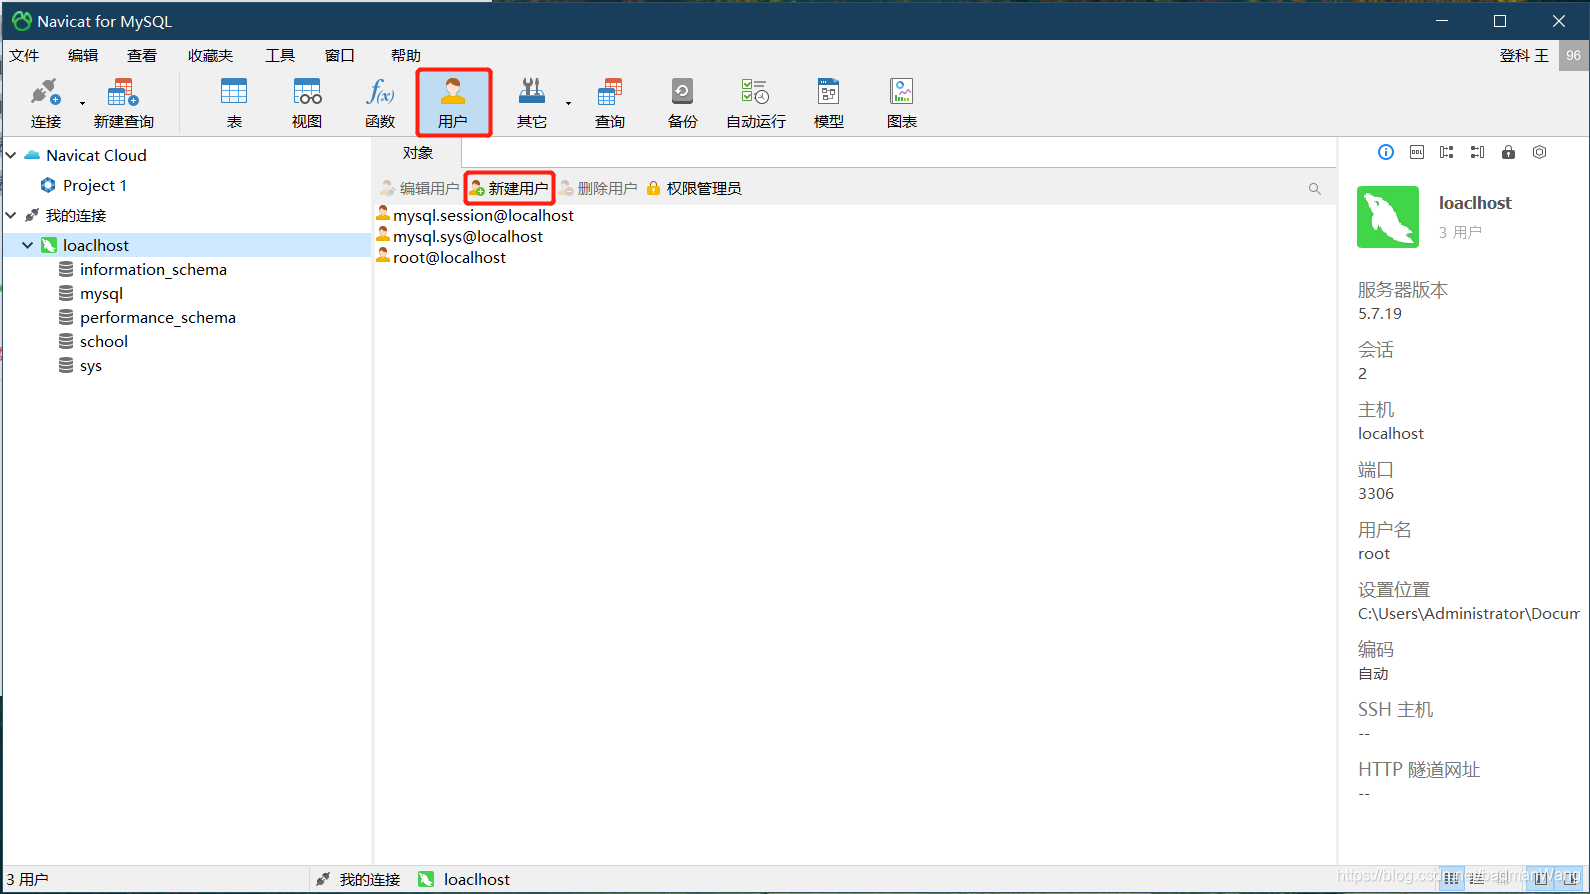This screenshot has width=1590, height=894.
Task: Click the uses-objects dependency icon
Action: coord(1447,152)
